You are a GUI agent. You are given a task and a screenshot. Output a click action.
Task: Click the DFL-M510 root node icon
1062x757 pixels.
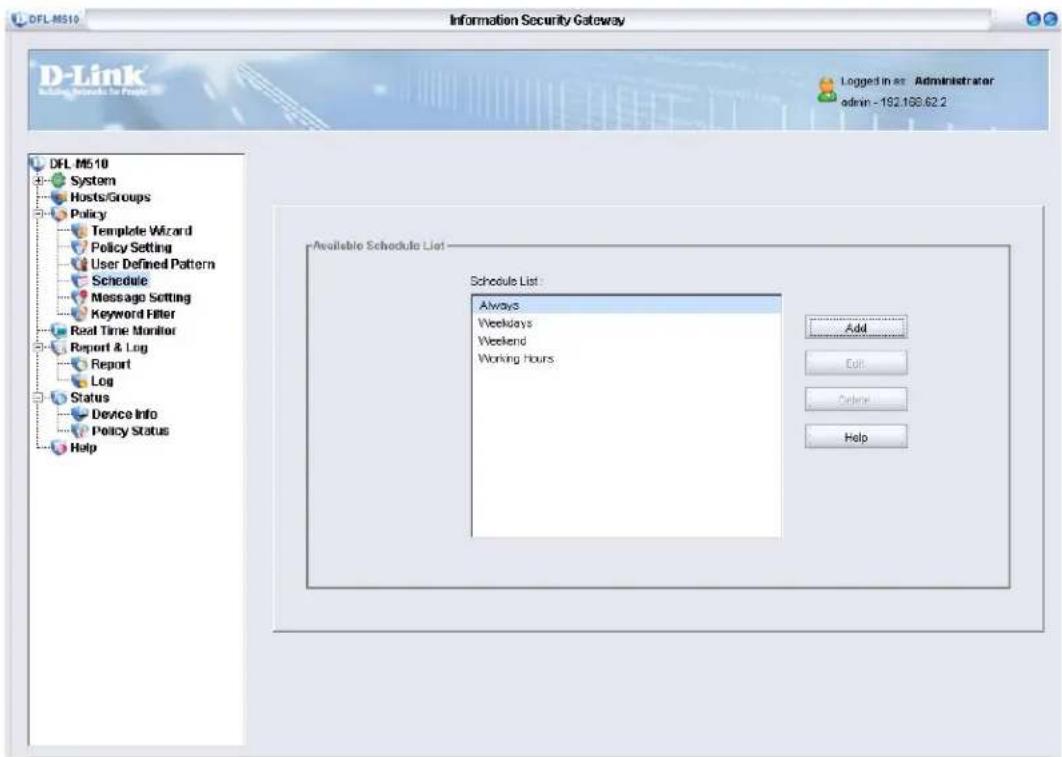tap(37, 163)
